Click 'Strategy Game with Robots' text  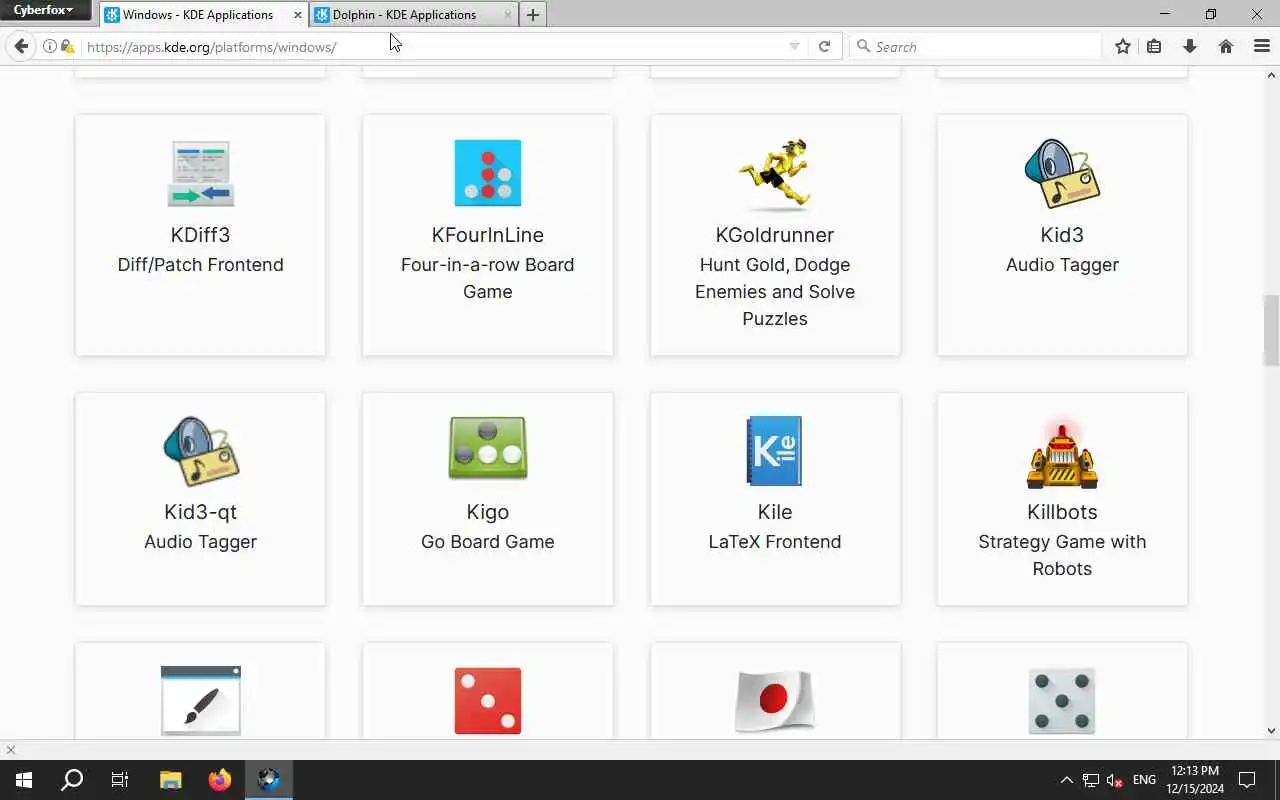(x=1062, y=555)
